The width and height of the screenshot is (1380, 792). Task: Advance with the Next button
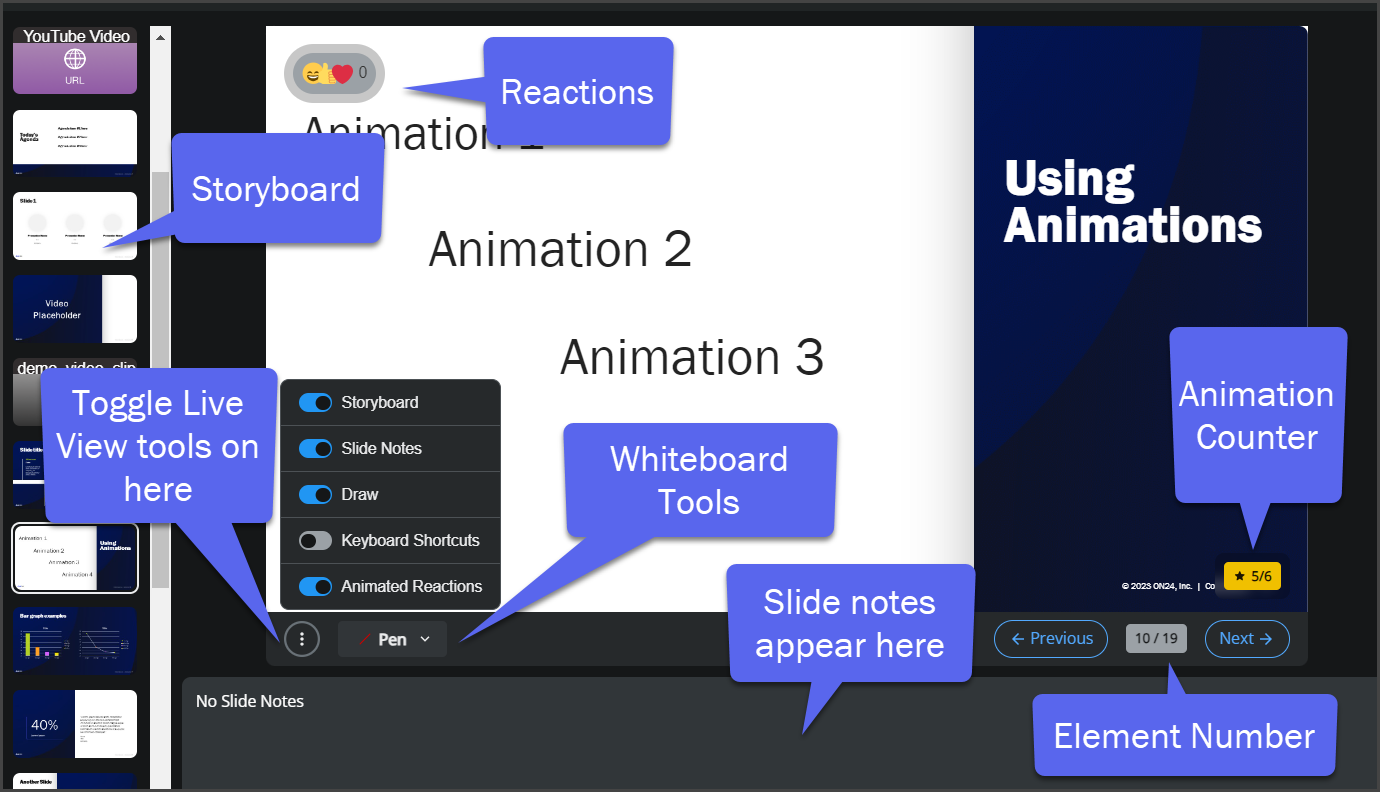click(x=1247, y=638)
